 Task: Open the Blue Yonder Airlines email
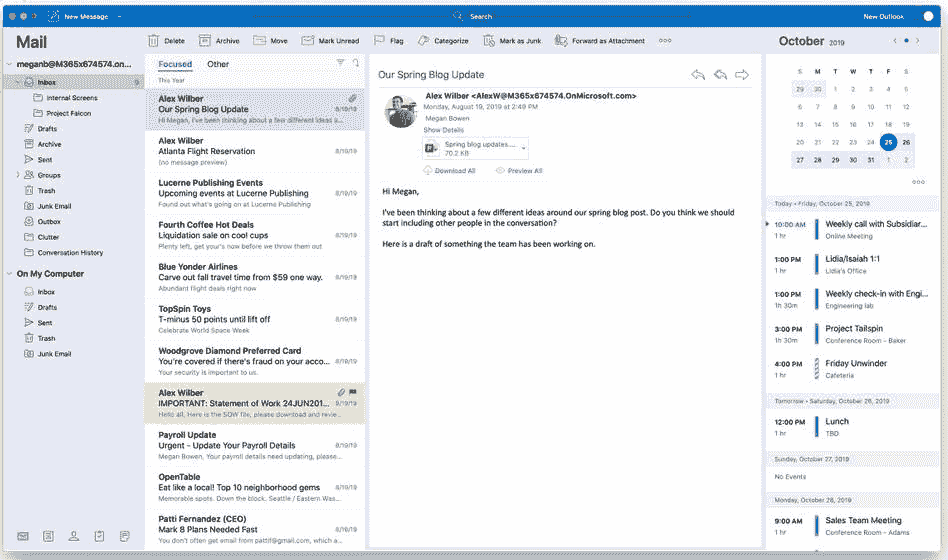255,278
